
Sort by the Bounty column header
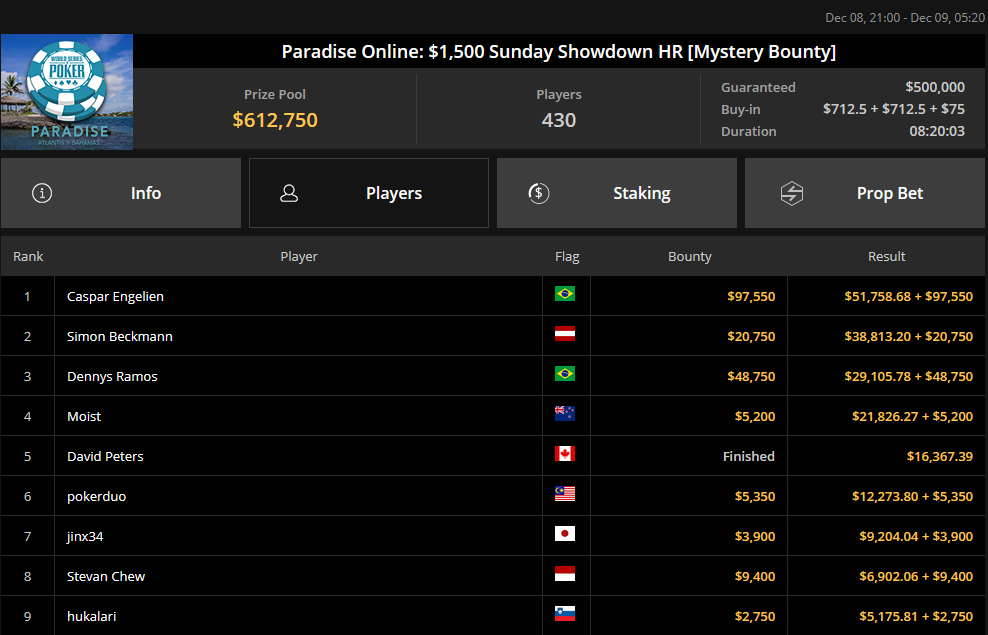coord(689,257)
